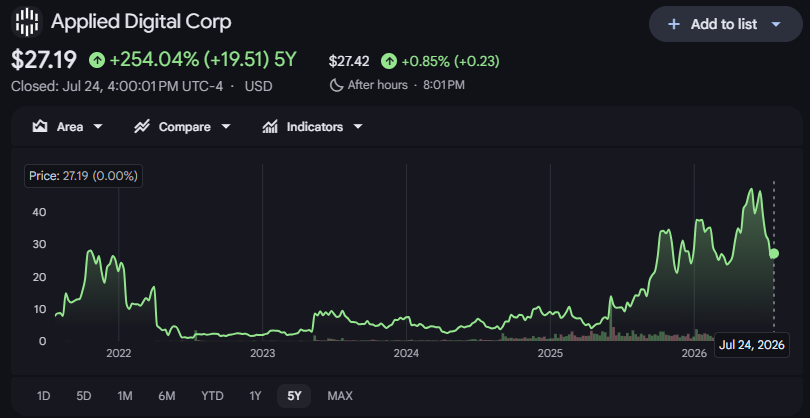Viewport: 810px width, 418px height.
Task: Expand the Compare dropdown arrow
Action: pyautogui.click(x=225, y=127)
